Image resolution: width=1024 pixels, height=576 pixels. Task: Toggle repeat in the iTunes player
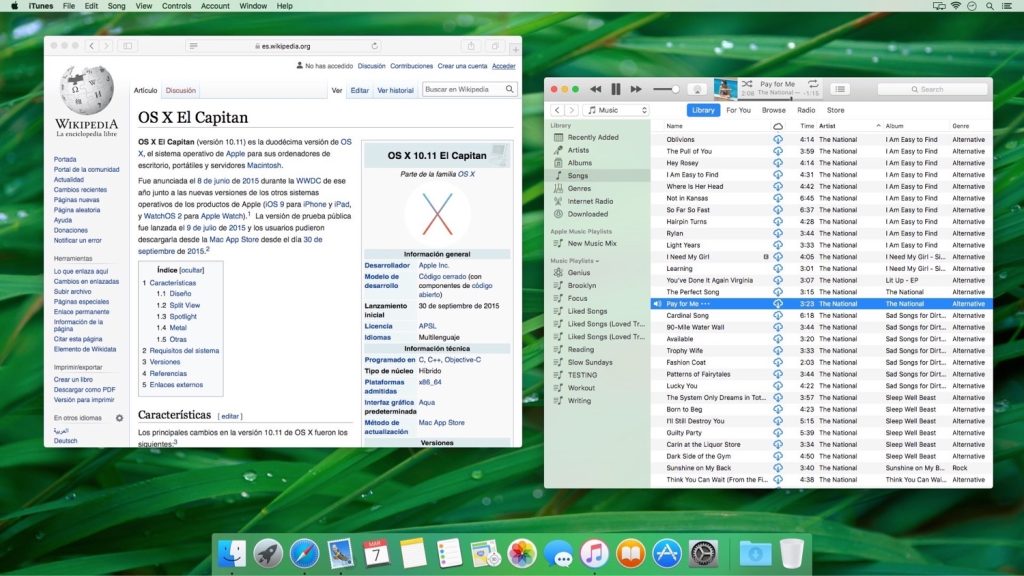pos(813,84)
